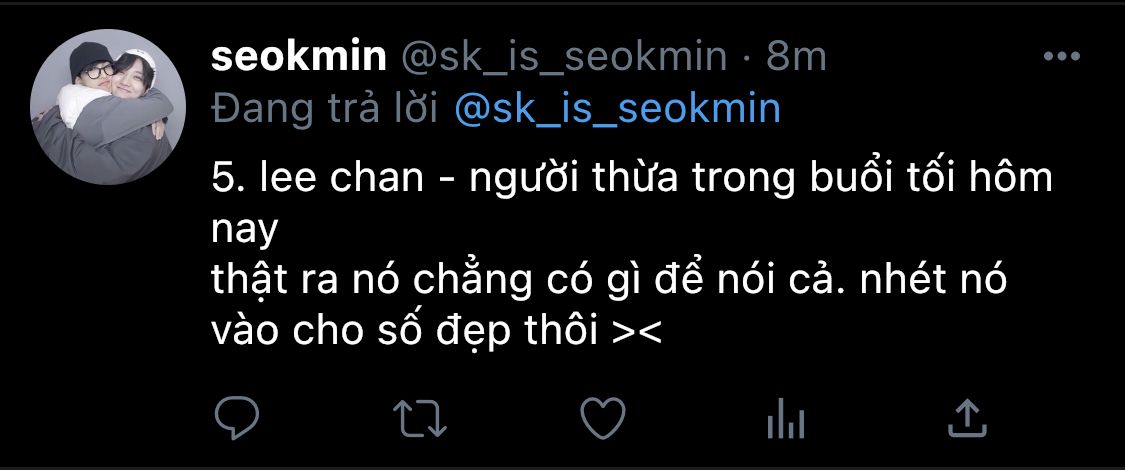Open the three-dot more options menu
Viewport: 1125px width, 470px height.
1061,57
